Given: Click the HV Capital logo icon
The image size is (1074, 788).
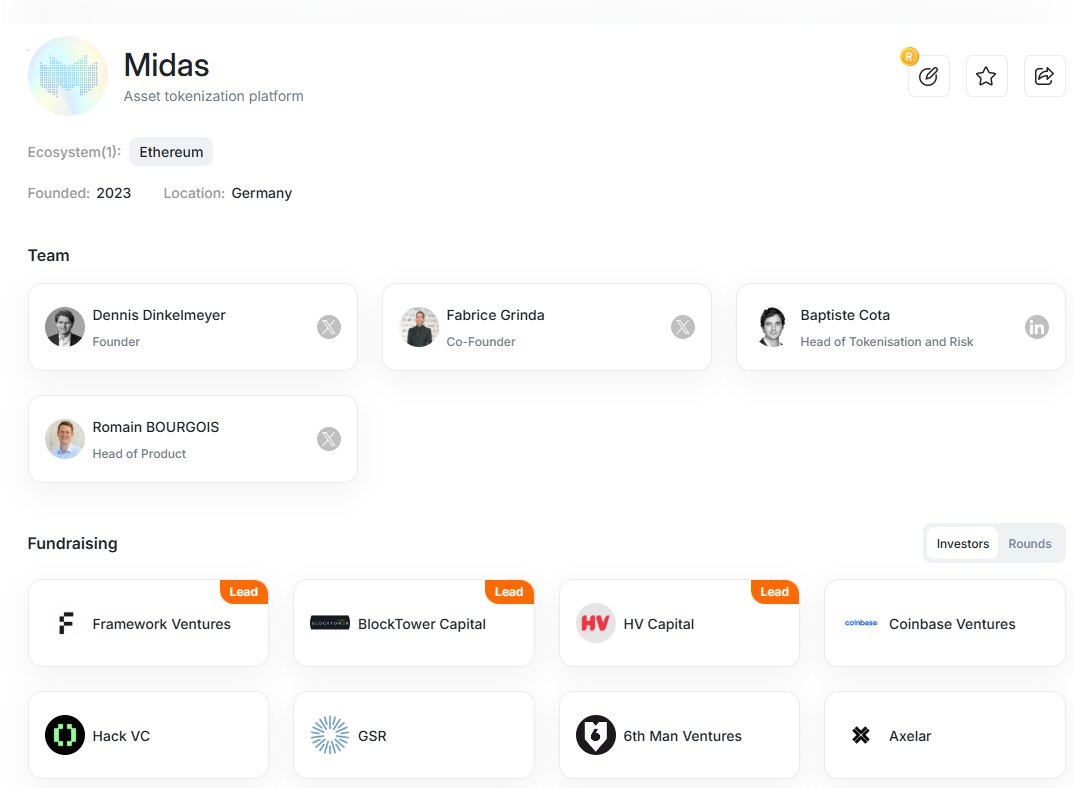Looking at the screenshot, I should [x=596, y=623].
